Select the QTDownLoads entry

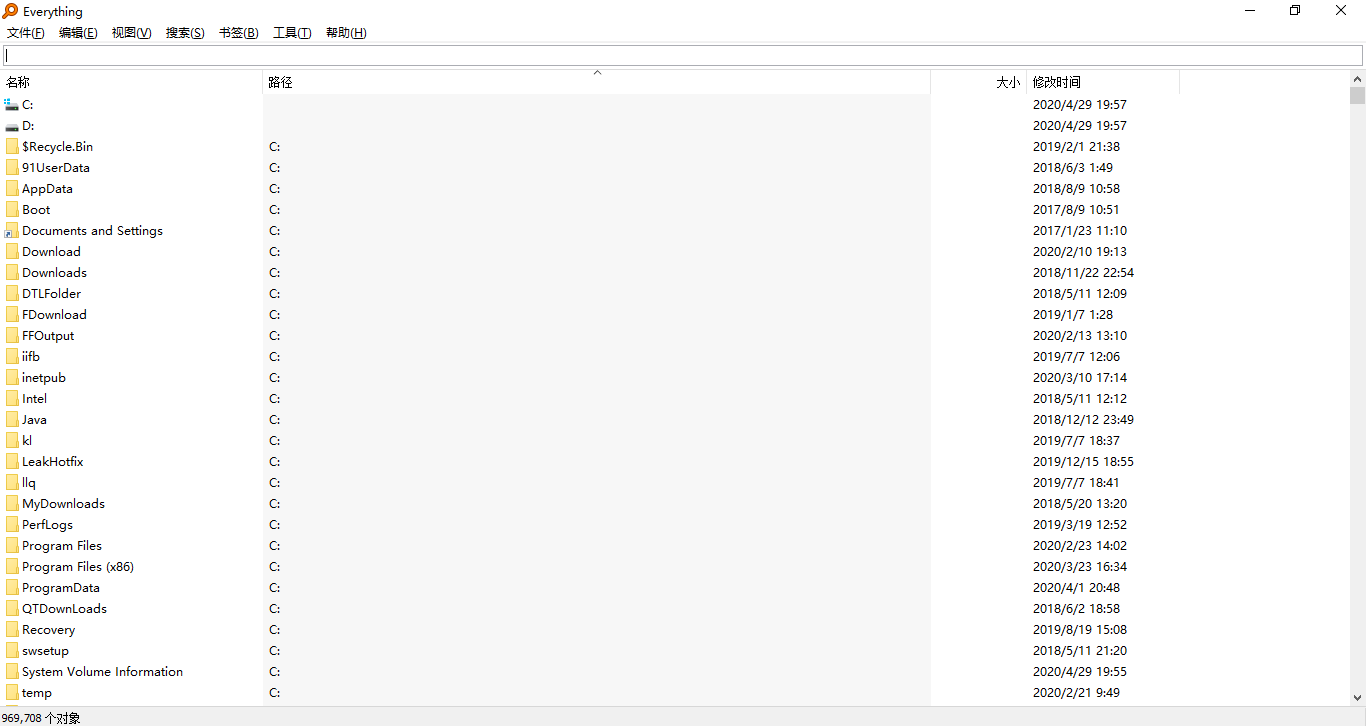[x=64, y=608]
